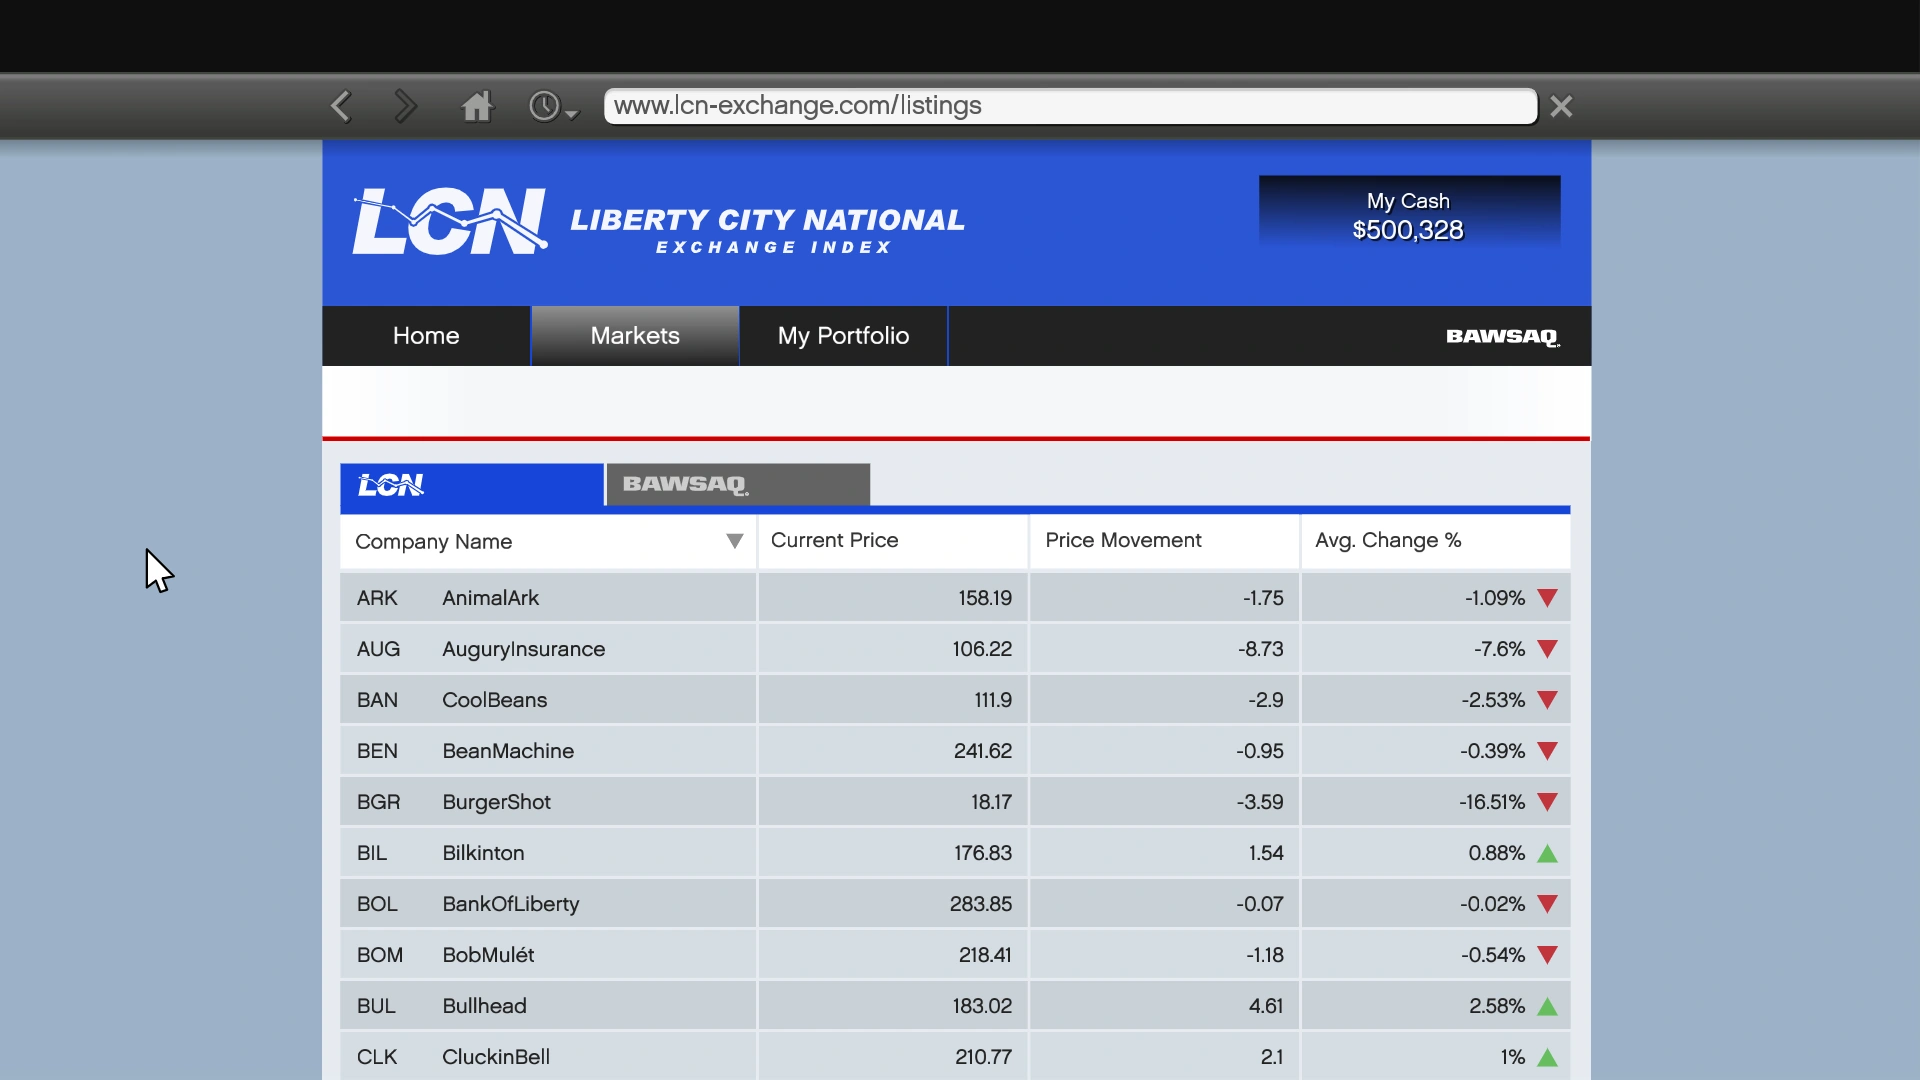Screen dimensions: 1920x1080
Task: Go back using the browser back arrow
Action: [341, 106]
